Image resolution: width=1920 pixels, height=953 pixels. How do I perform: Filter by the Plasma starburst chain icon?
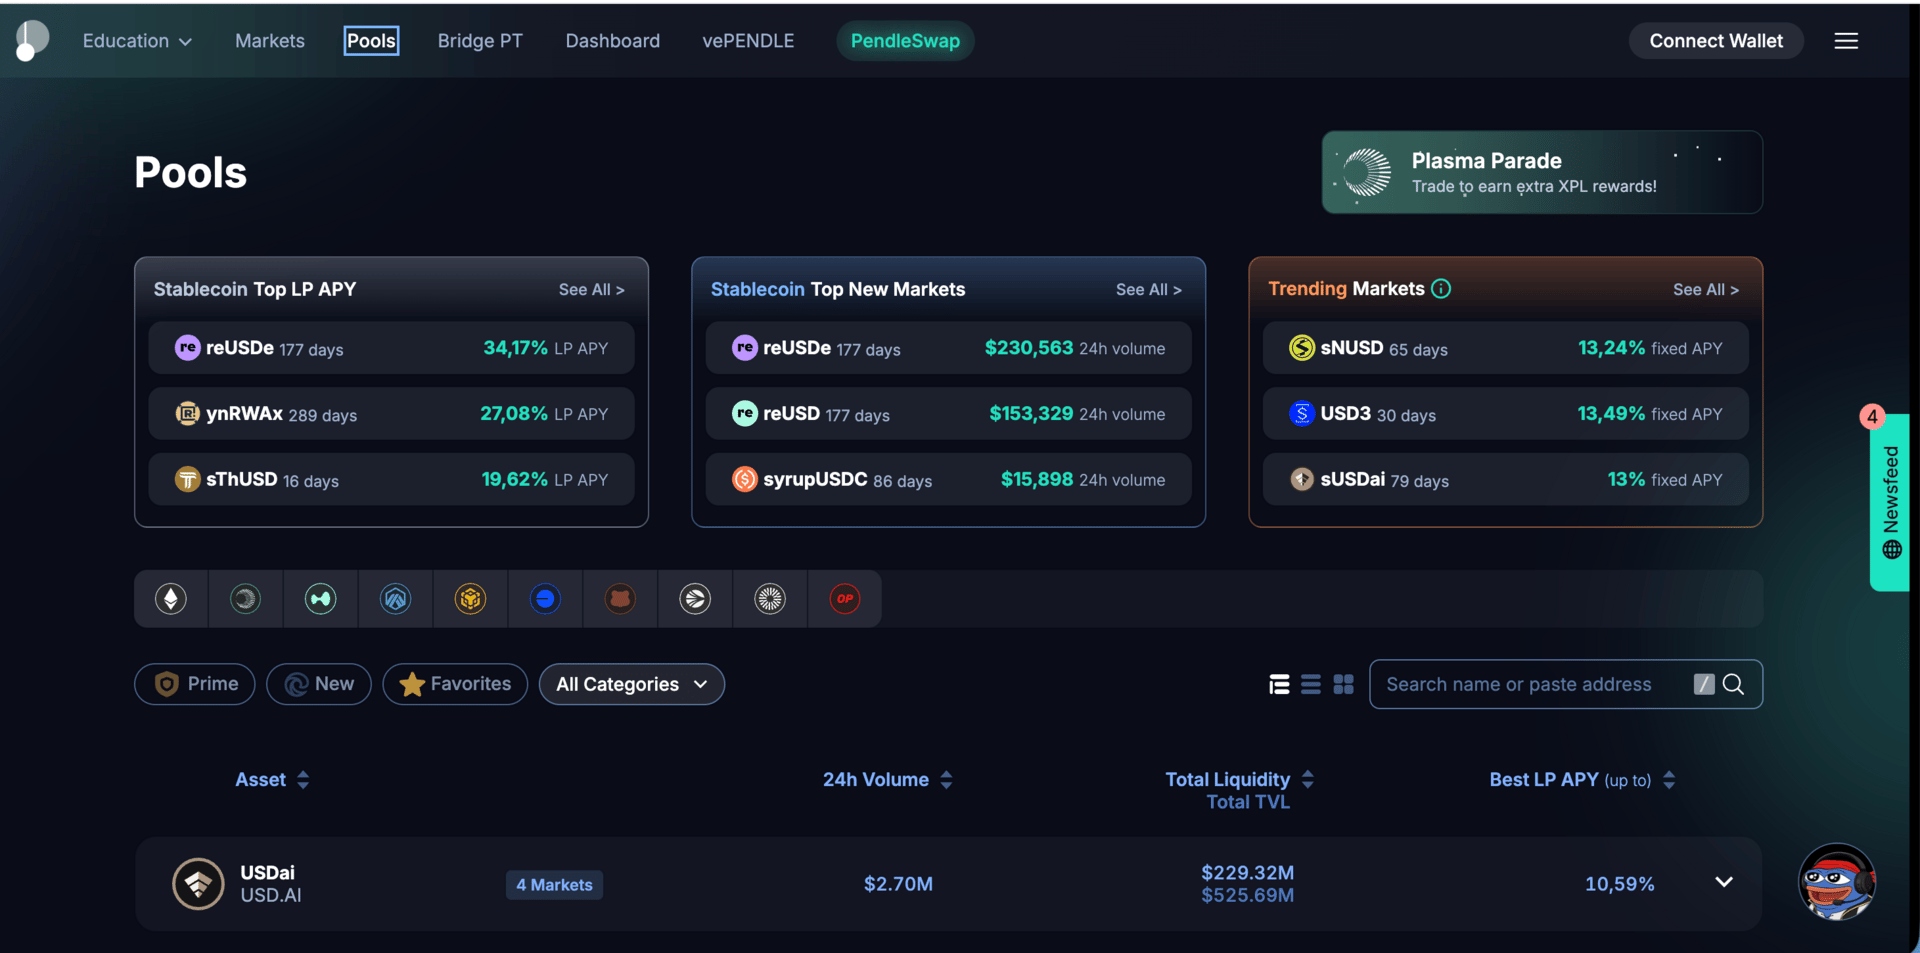click(x=770, y=599)
